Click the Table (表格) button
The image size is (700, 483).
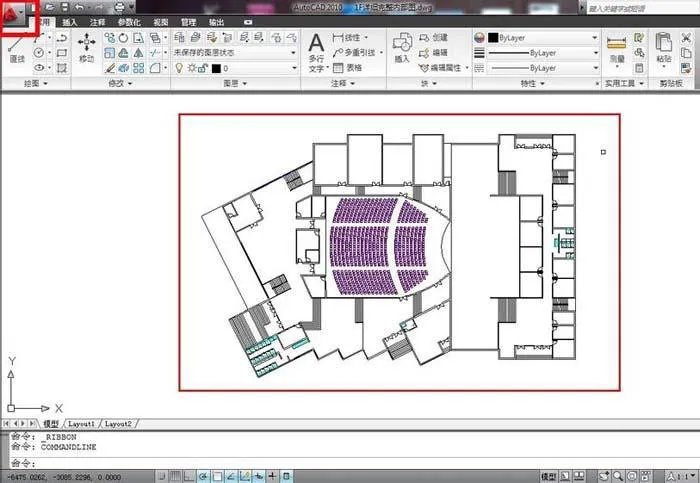(348, 68)
